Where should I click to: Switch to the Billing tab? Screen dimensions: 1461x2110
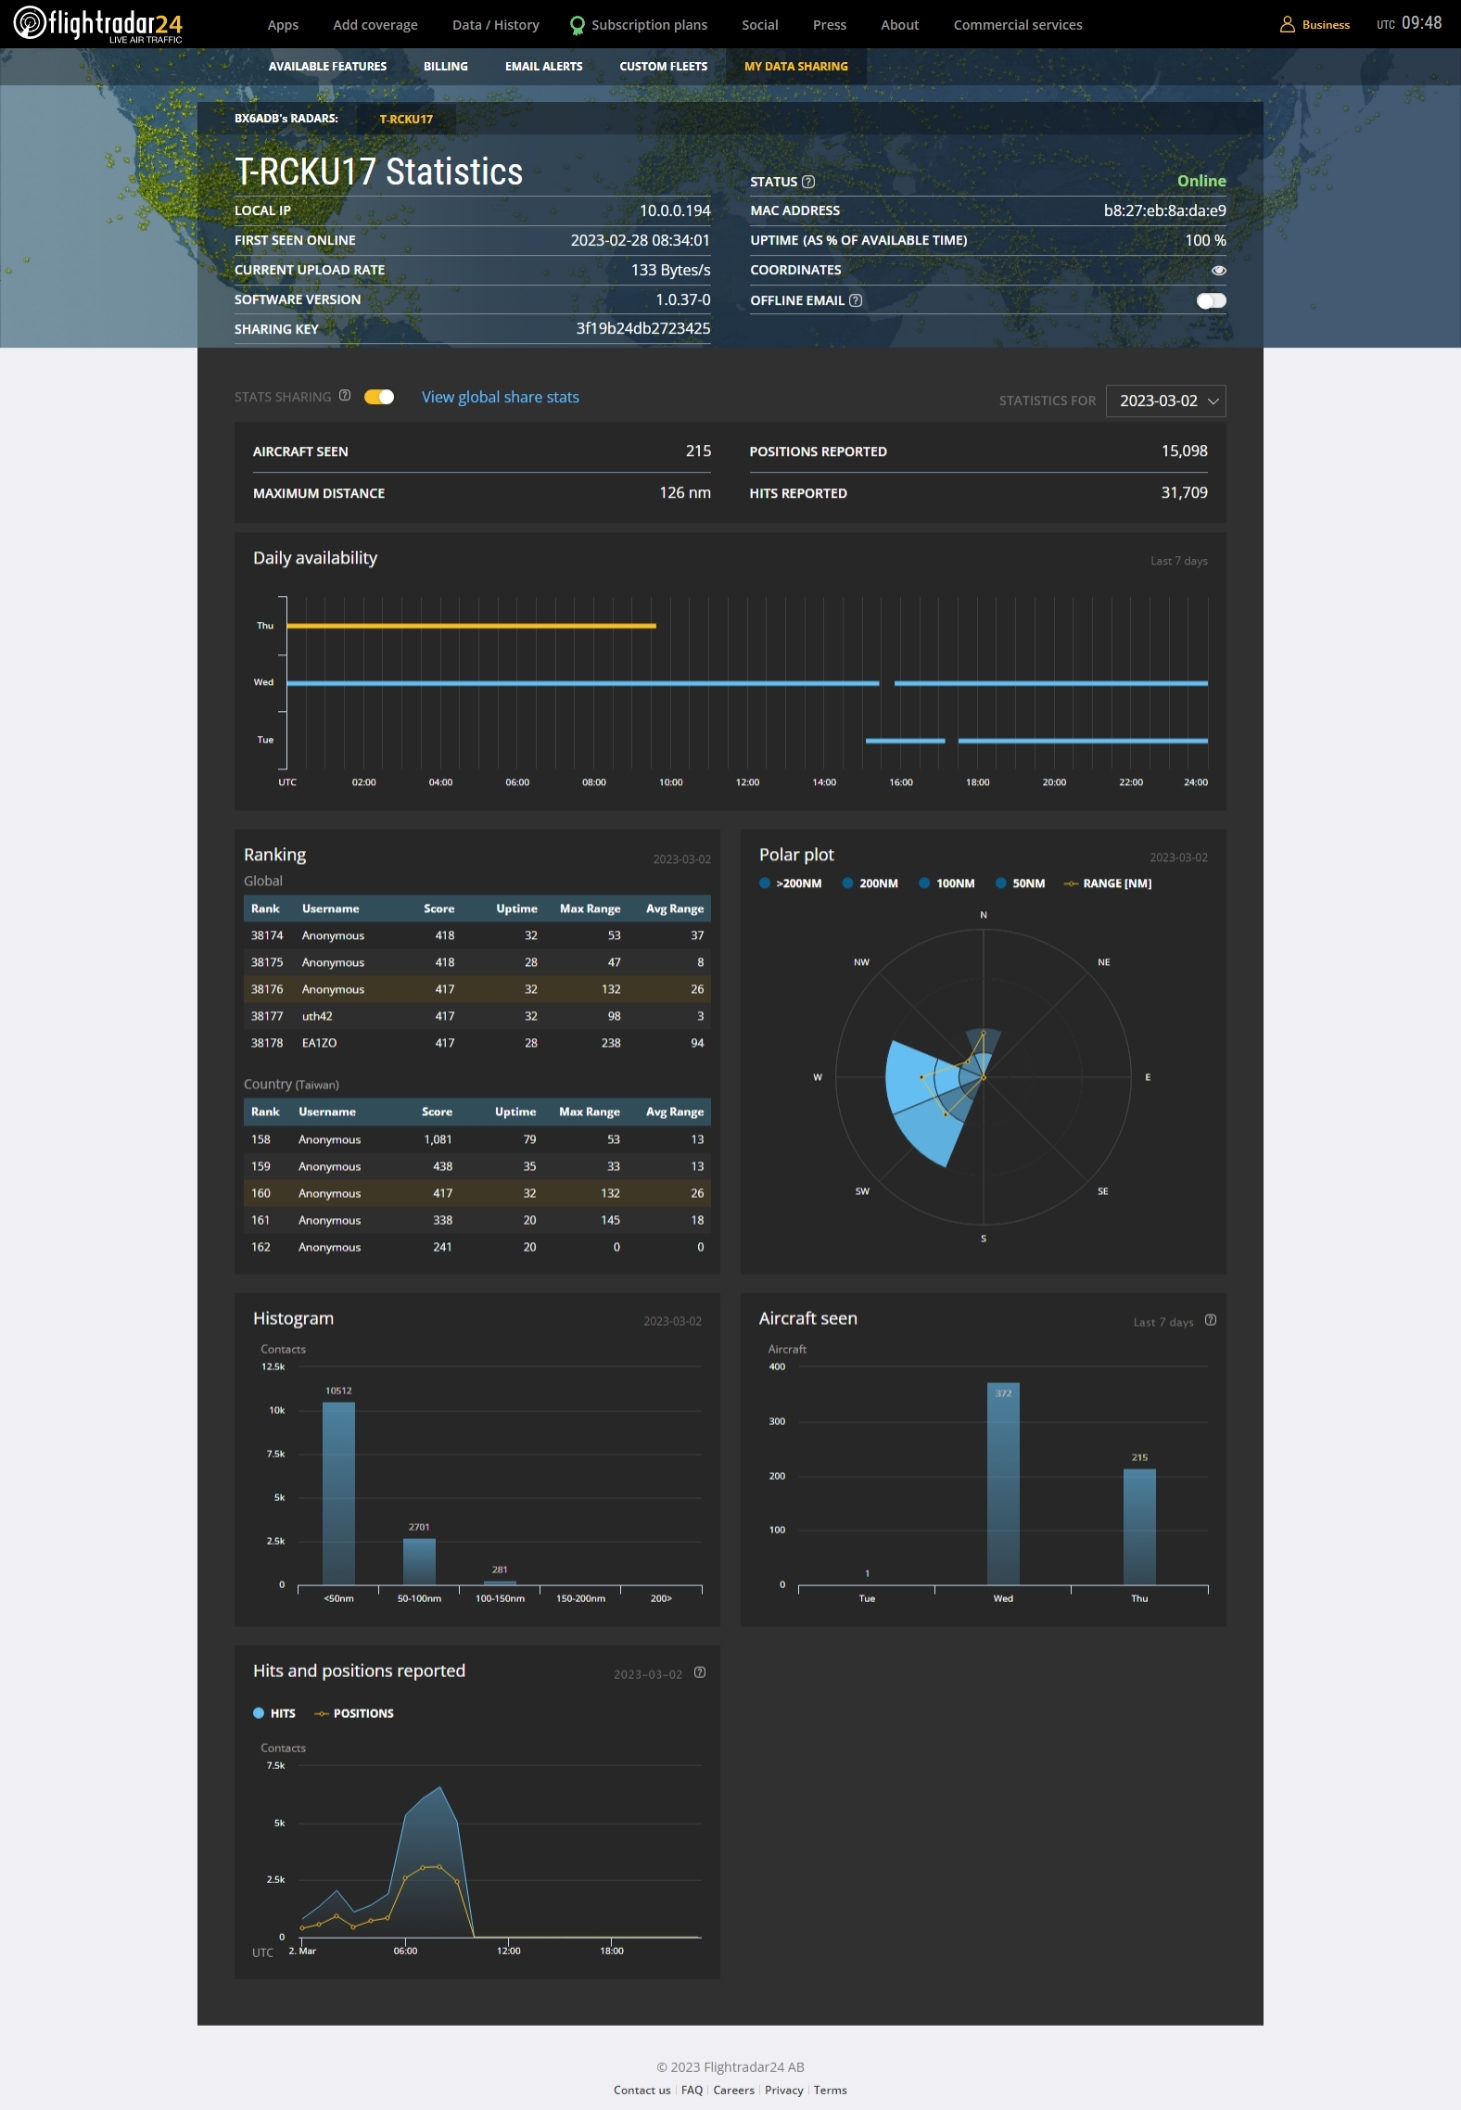tap(445, 67)
